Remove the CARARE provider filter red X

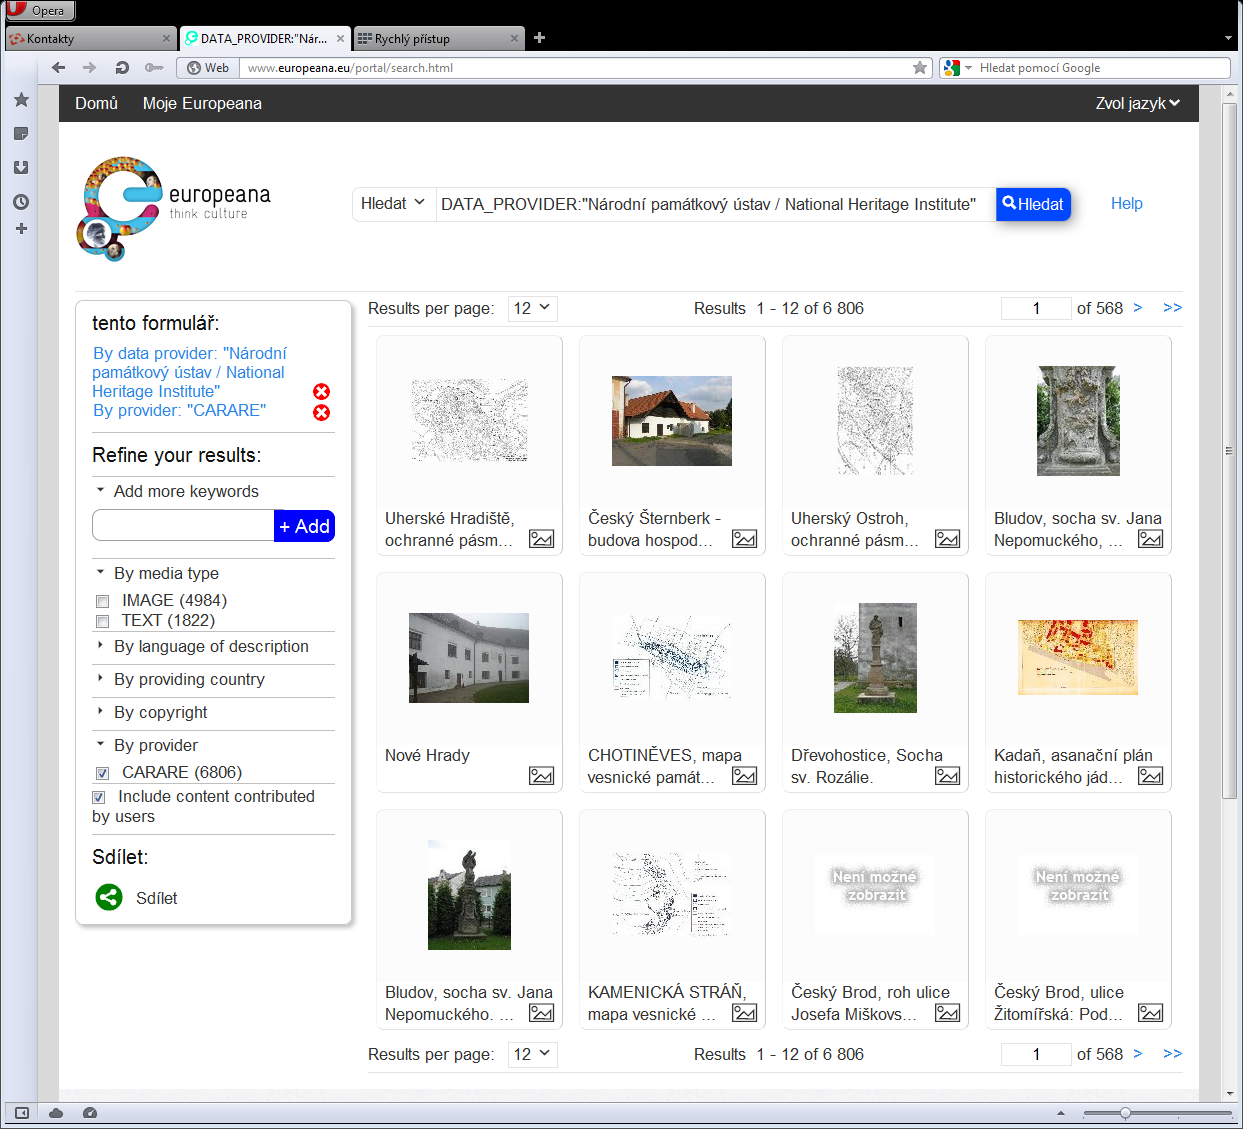[x=322, y=413]
